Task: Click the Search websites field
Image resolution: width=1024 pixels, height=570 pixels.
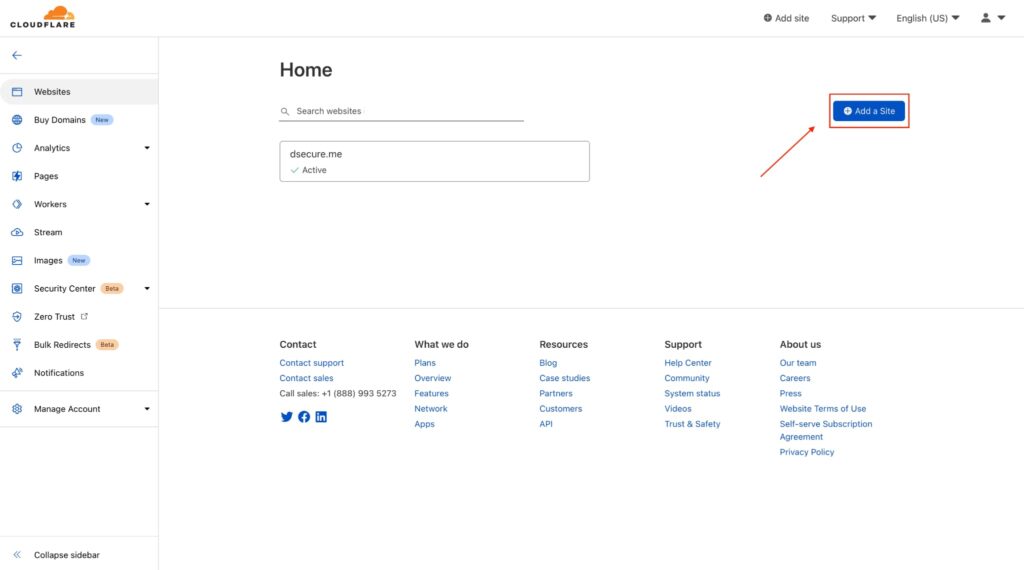Action: pos(402,111)
